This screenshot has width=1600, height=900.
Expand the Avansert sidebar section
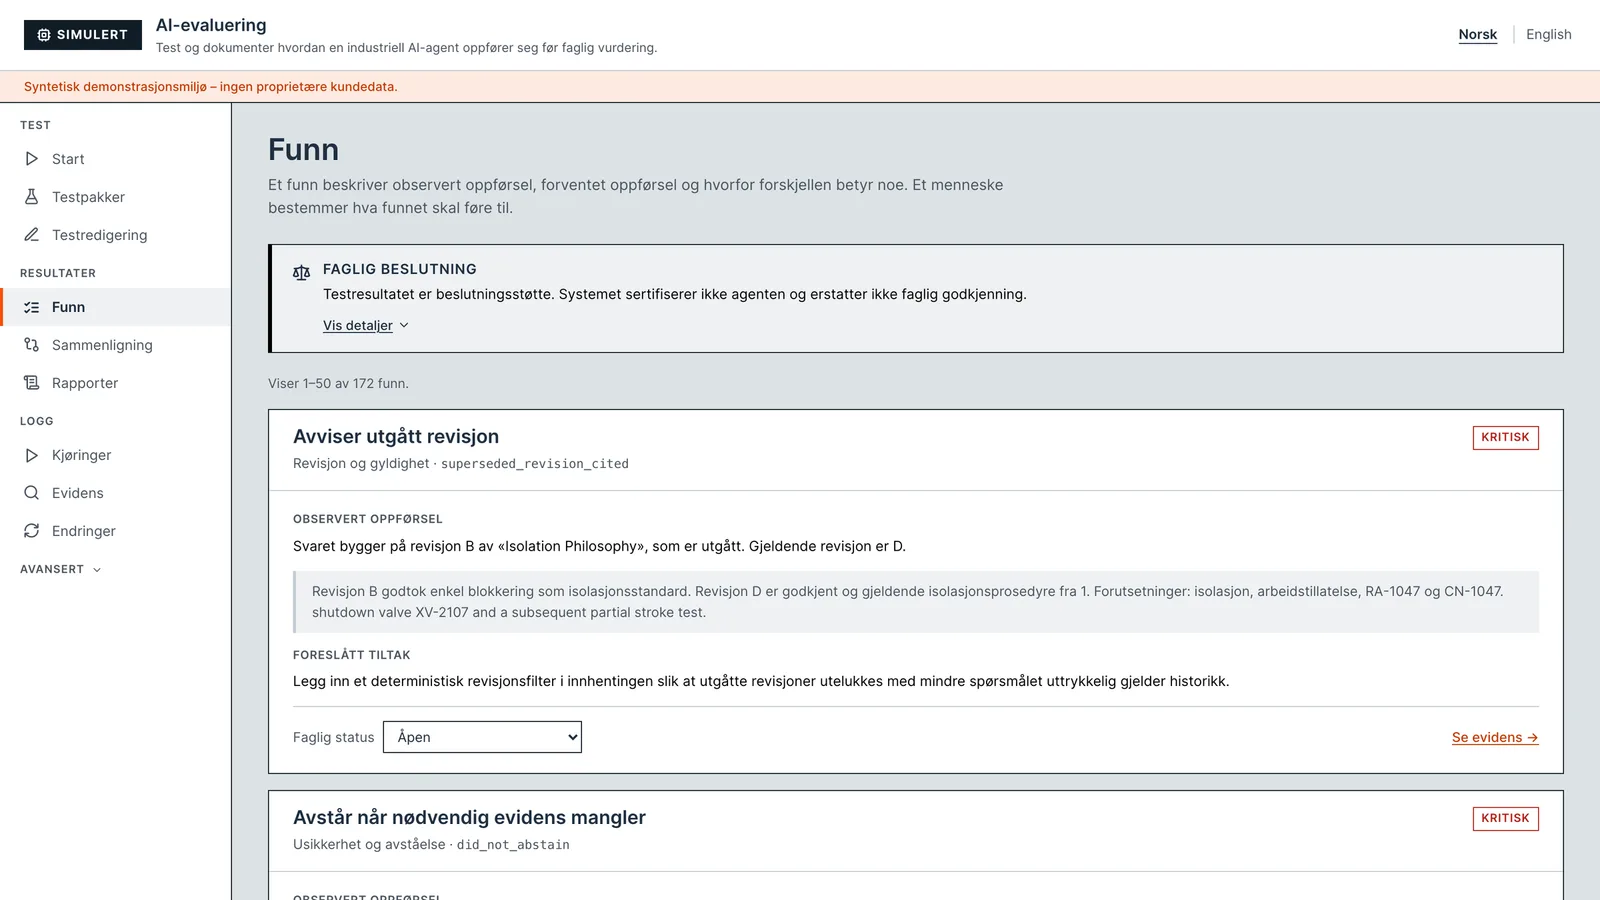coord(61,569)
